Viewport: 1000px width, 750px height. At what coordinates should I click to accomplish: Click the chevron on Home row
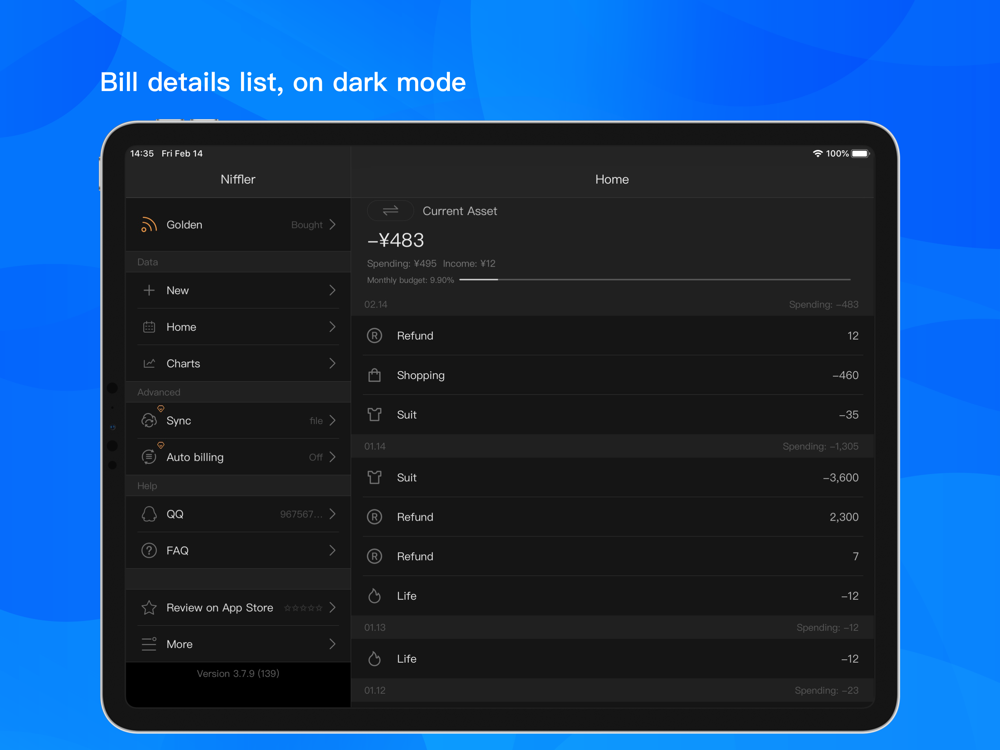pos(332,327)
